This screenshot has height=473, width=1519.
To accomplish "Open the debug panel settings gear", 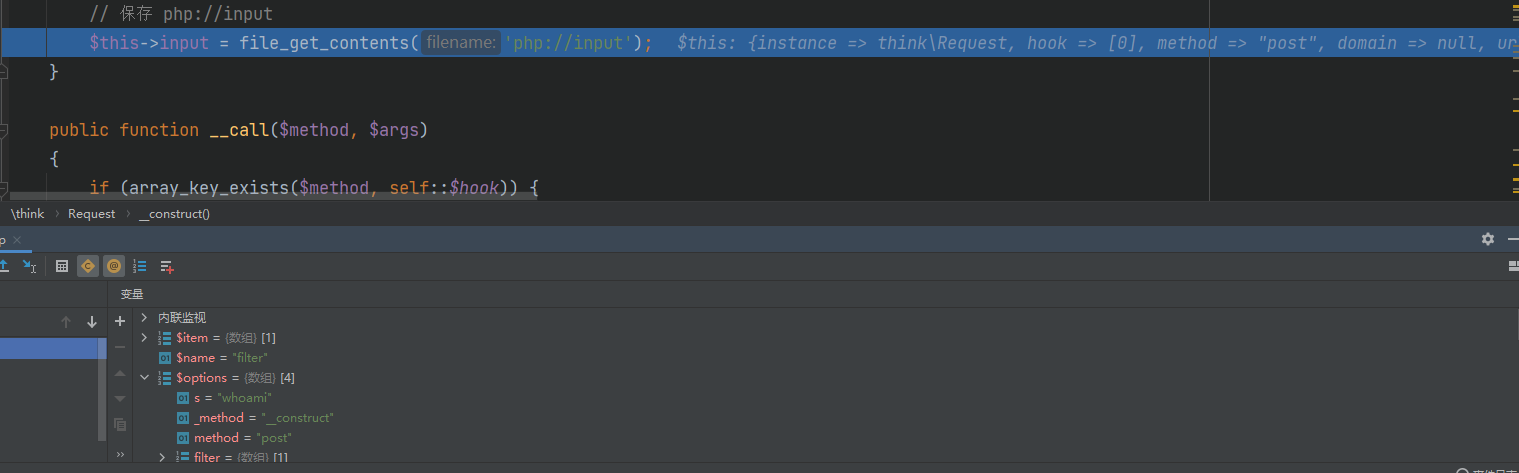I will (x=1487, y=239).
